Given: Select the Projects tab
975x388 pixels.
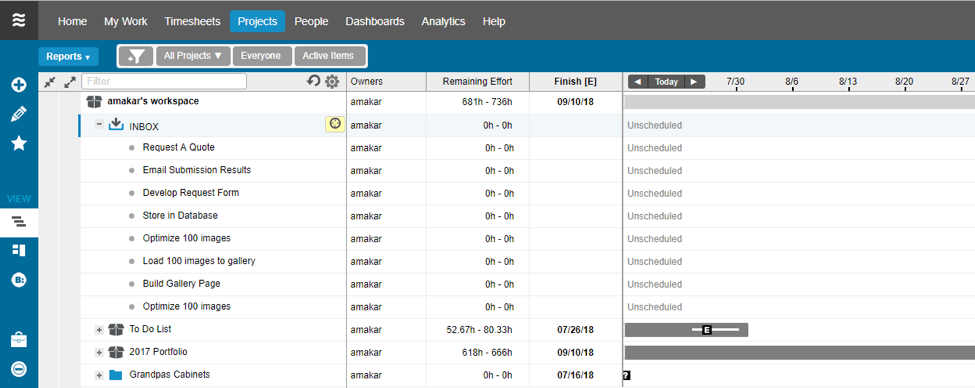Looking at the screenshot, I should (x=257, y=21).
